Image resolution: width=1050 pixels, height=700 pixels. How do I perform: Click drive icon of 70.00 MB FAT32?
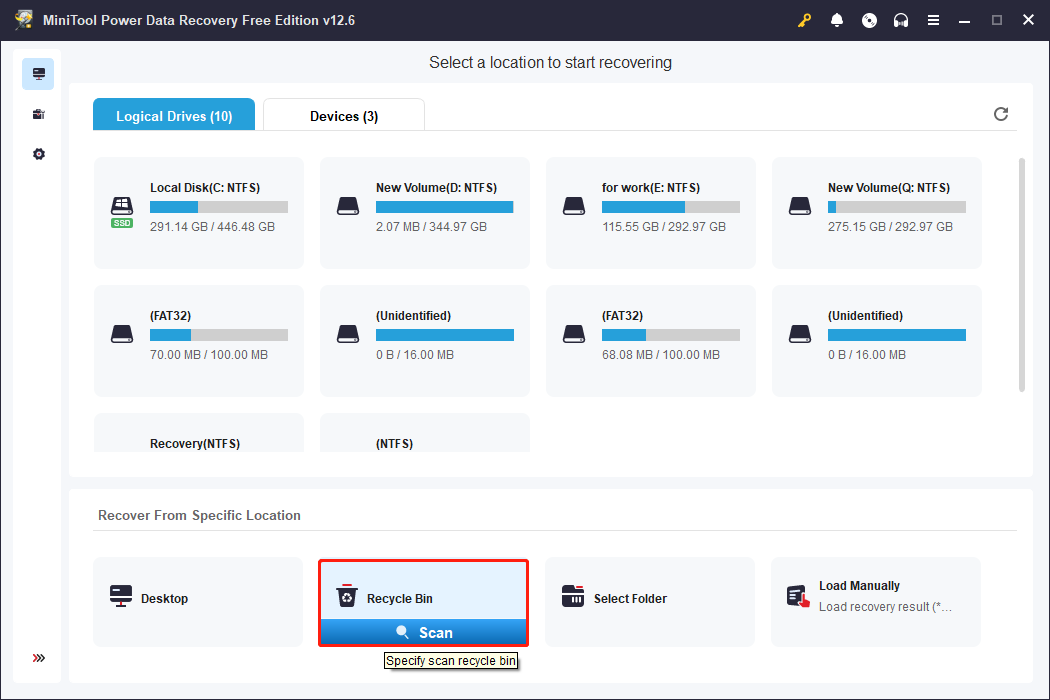coord(122,334)
